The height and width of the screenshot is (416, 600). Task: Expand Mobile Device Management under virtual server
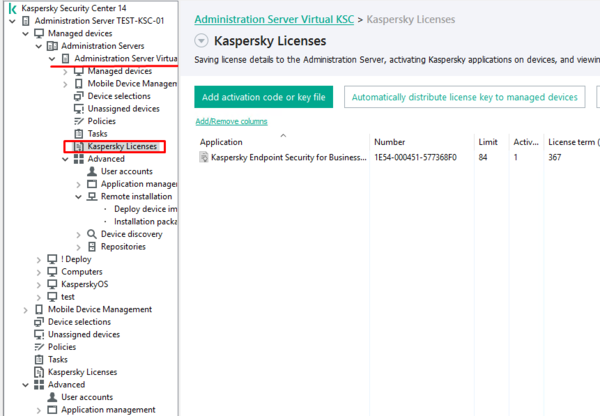click(x=65, y=84)
